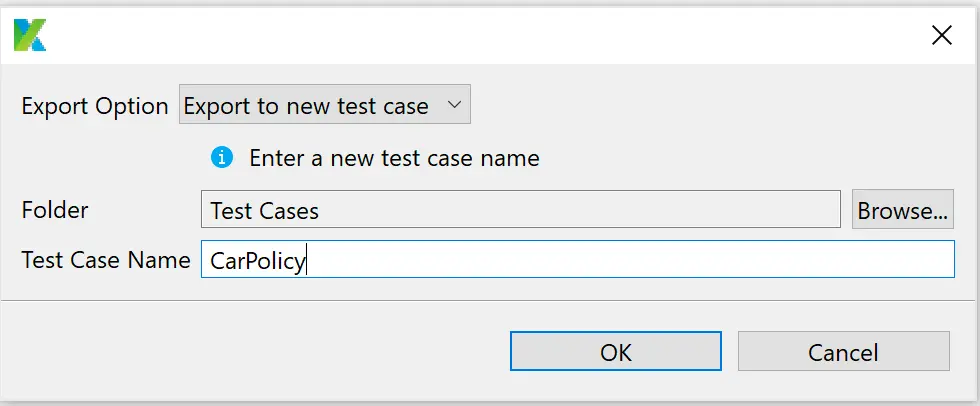Click the 'Folder' label

click(55, 210)
